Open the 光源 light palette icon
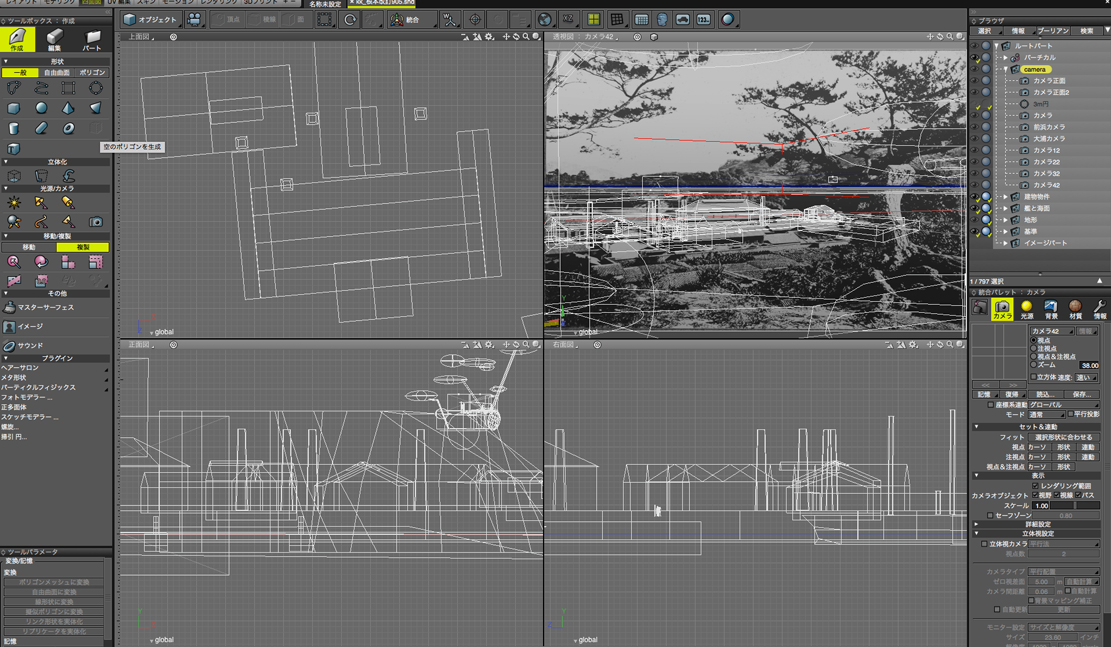Image resolution: width=1111 pixels, height=647 pixels. tap(1026, 309)
